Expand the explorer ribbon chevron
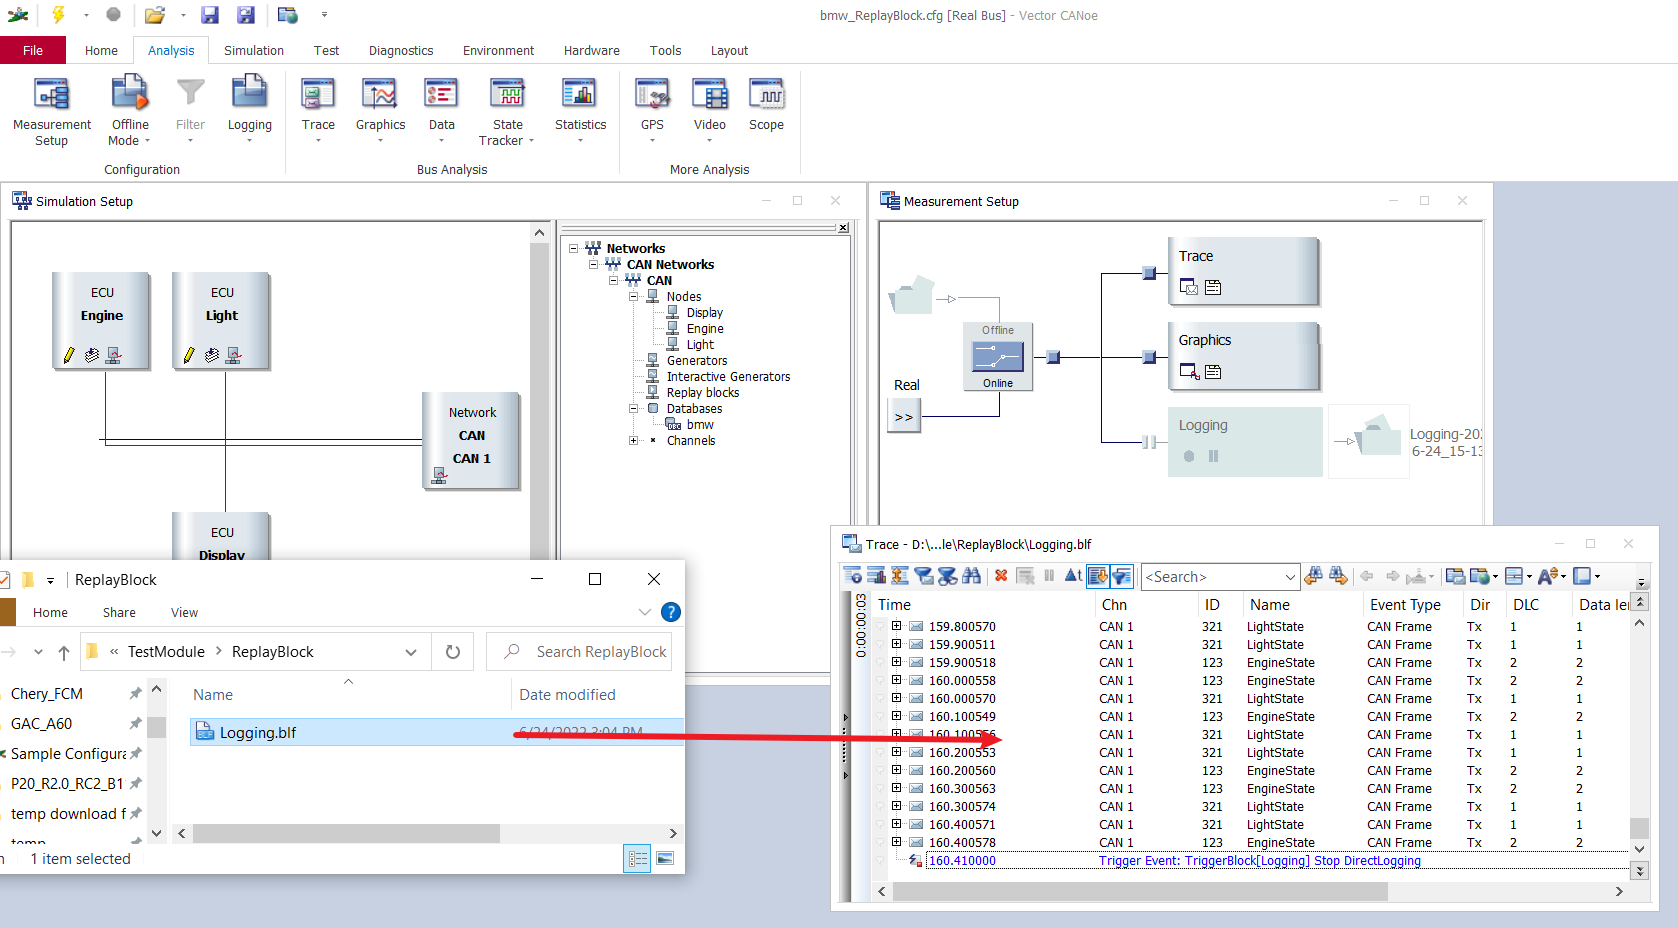 point(645,612)
